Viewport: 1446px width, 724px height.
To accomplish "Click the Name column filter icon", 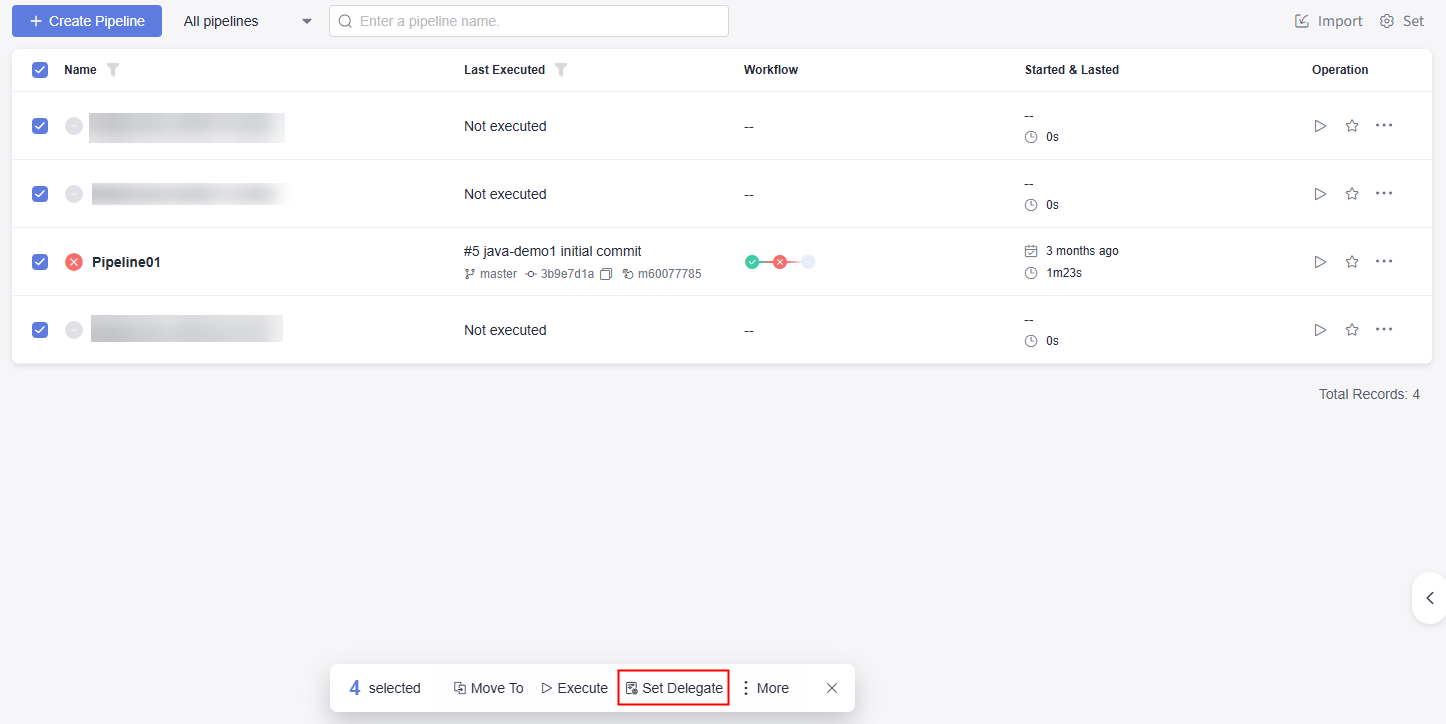I will pyautogui.click(x=113, y=70).
